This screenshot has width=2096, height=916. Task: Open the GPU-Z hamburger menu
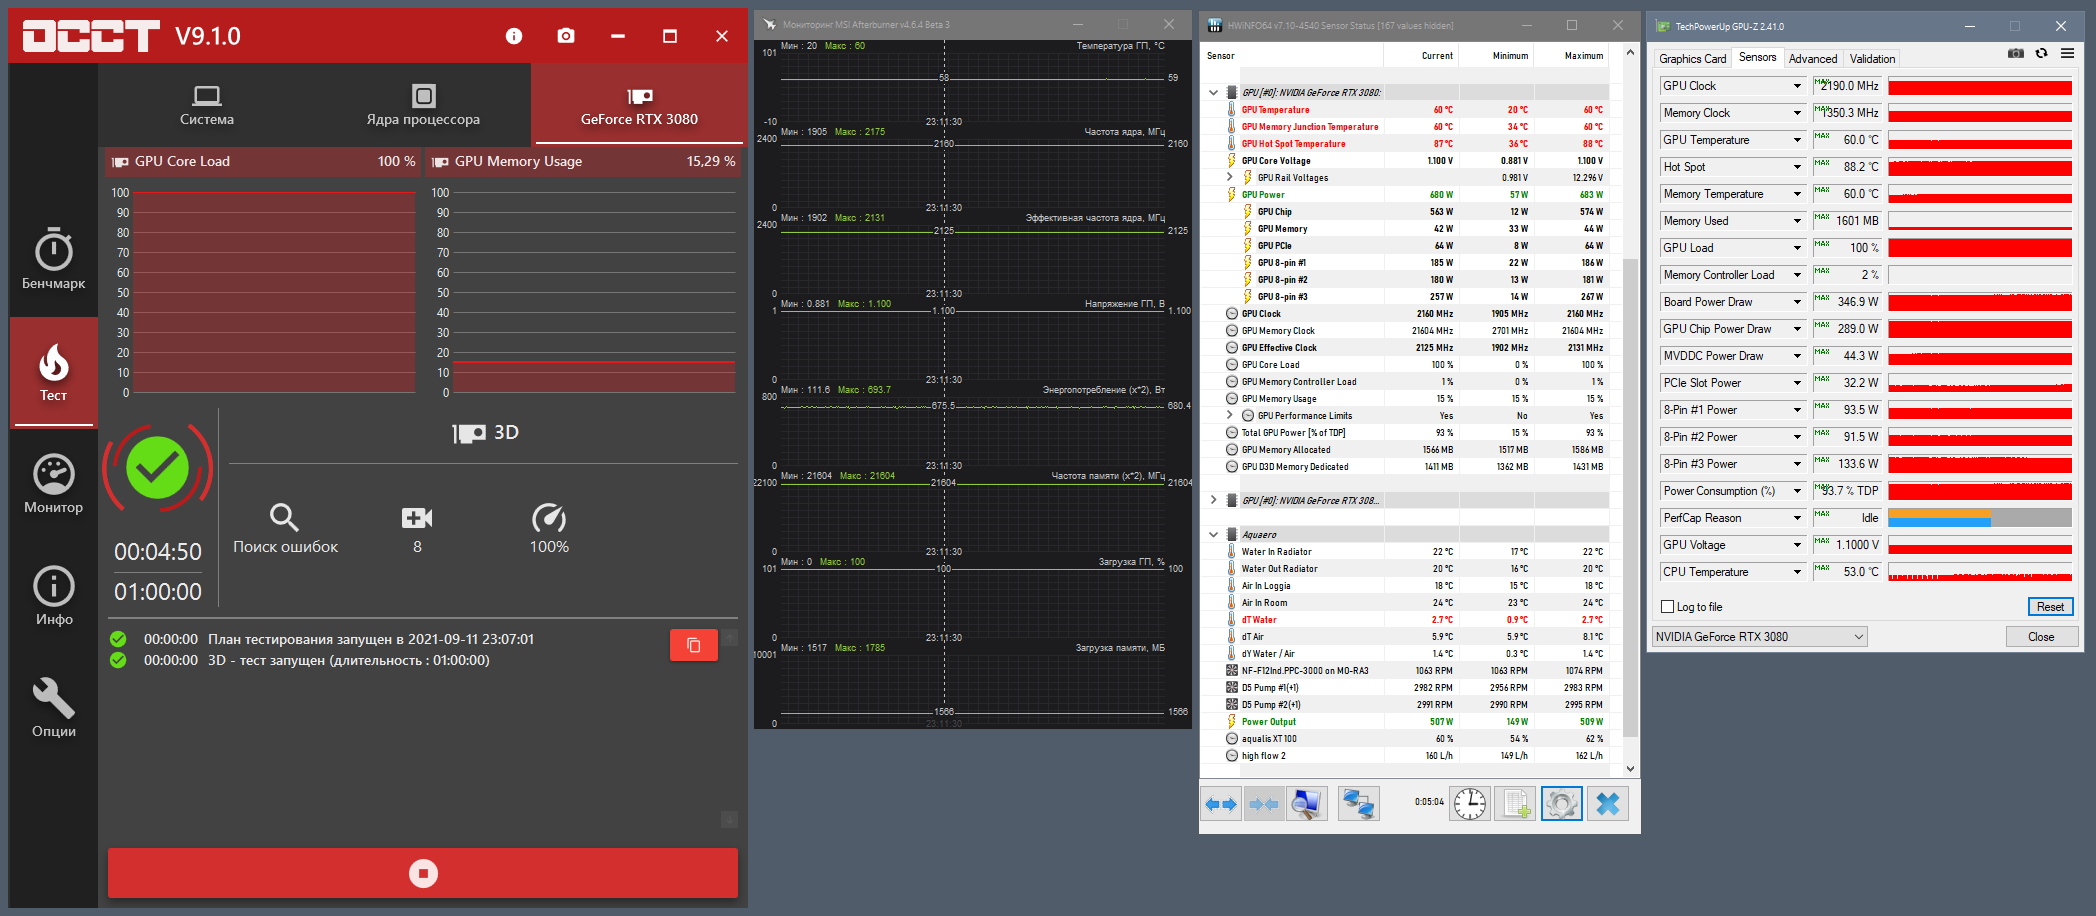(x=2067, y=54)
